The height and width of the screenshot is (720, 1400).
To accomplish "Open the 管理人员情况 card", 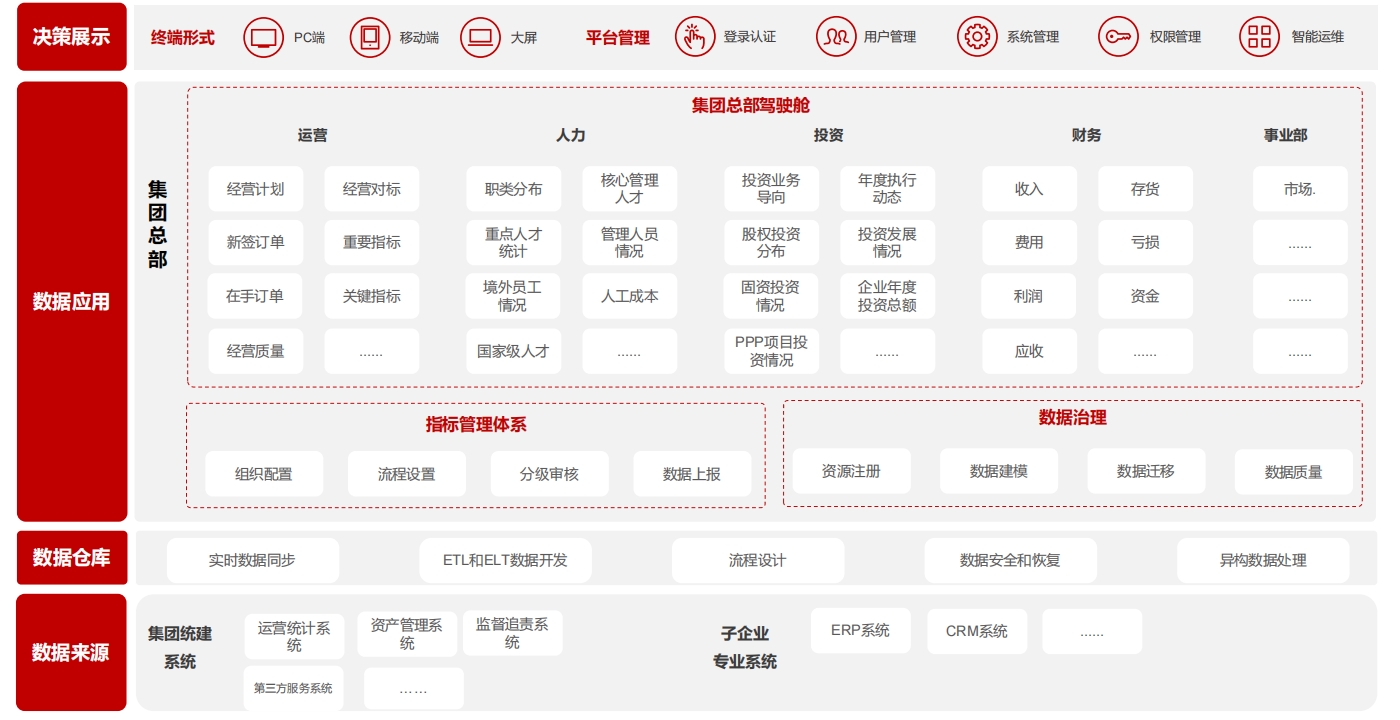I will 629,242.
